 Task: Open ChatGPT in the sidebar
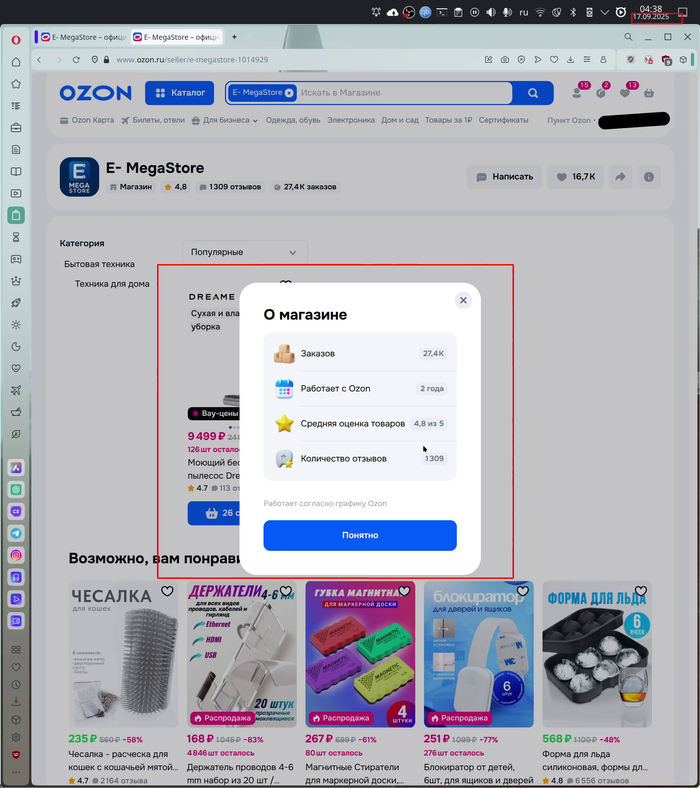16,489
